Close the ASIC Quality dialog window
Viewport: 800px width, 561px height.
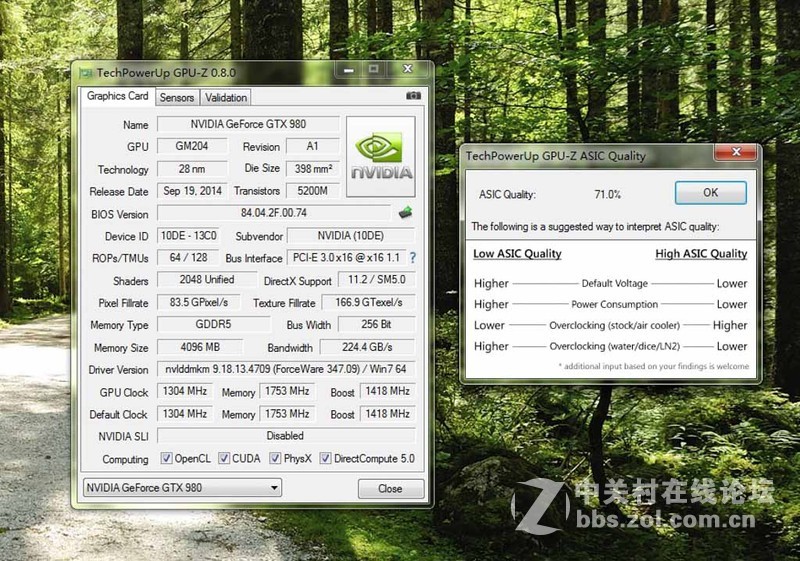736,151
